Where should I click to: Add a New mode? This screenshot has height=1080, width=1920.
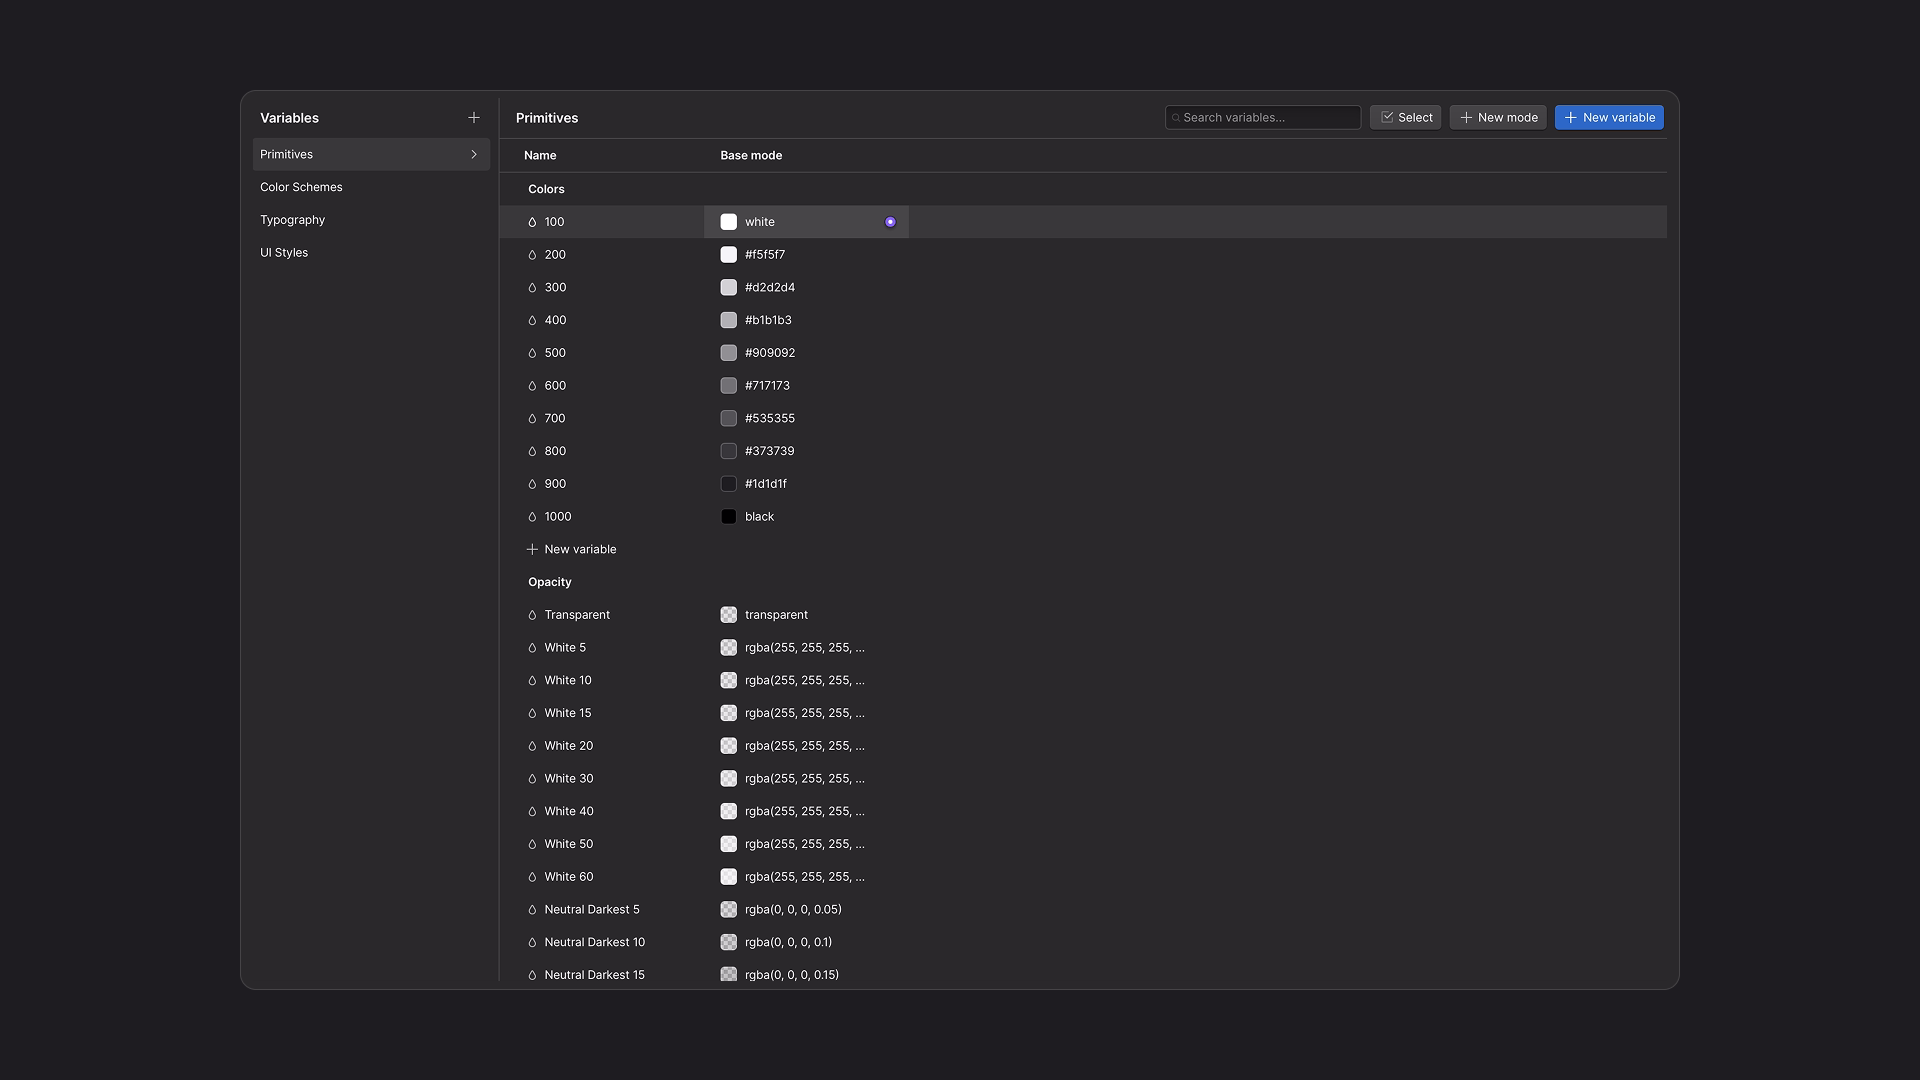pos(1497,118)
